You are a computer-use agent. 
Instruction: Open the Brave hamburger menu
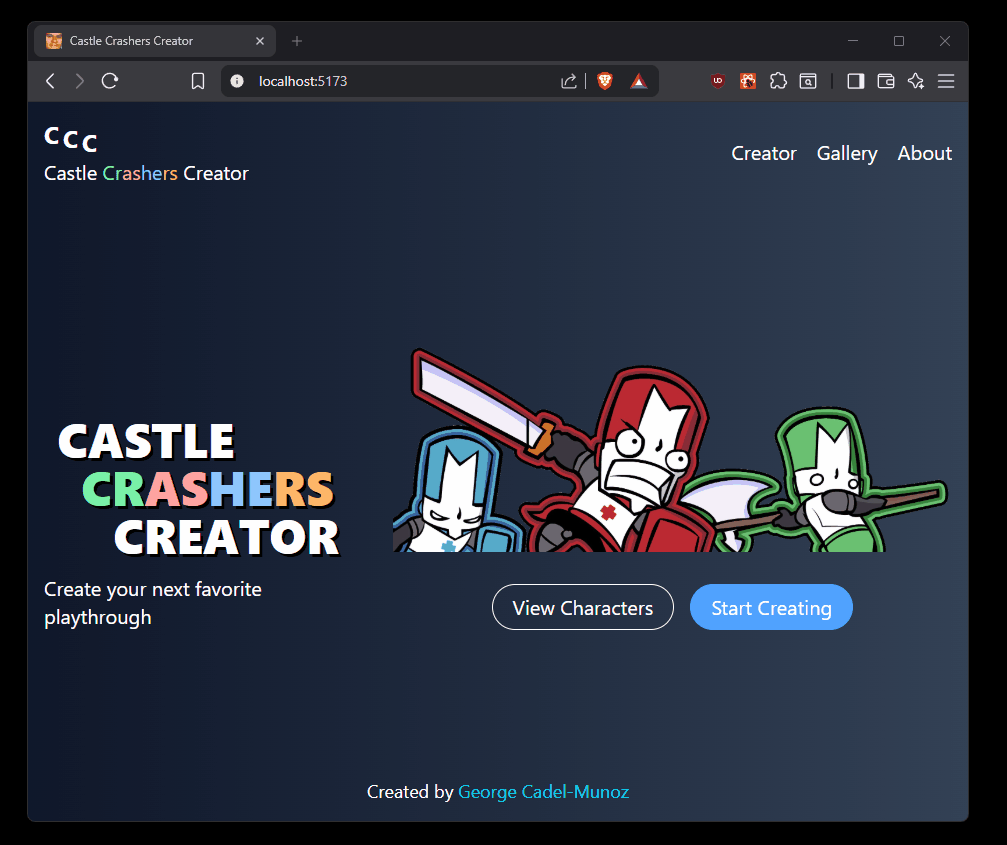click(x=946, y=81)
